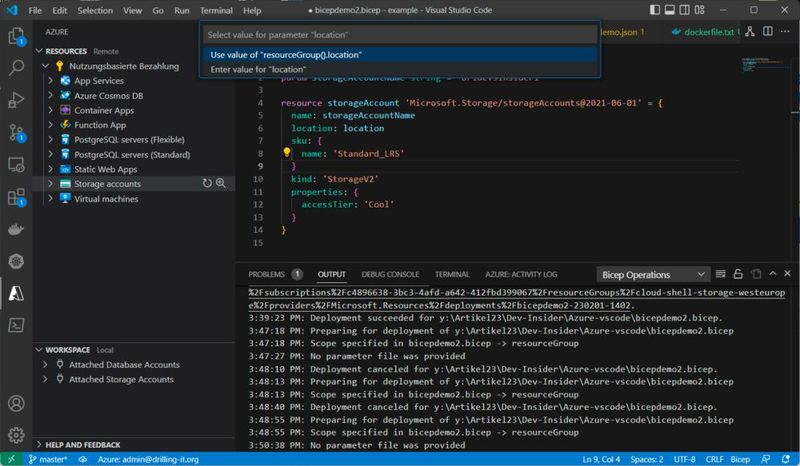800x466 pixels.
Task: Open the File menu
Action: coord(35,10)
